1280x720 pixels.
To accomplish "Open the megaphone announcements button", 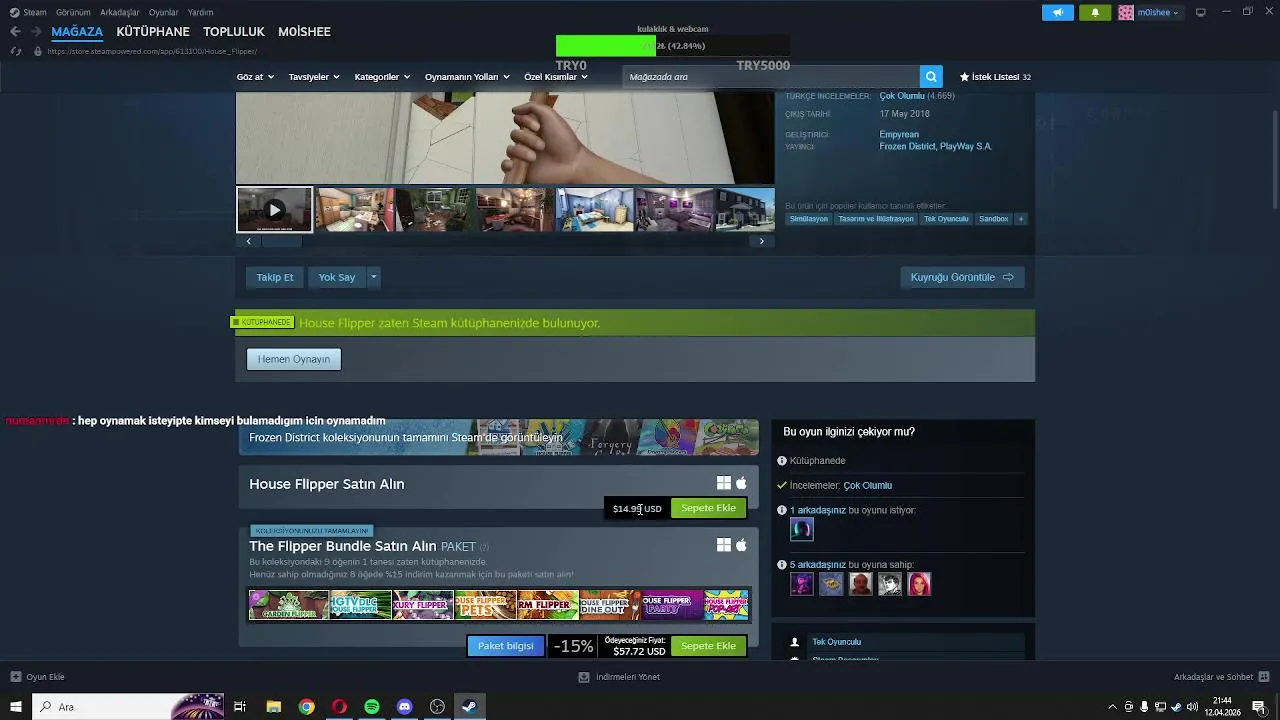I will (x=1058, y=12).
